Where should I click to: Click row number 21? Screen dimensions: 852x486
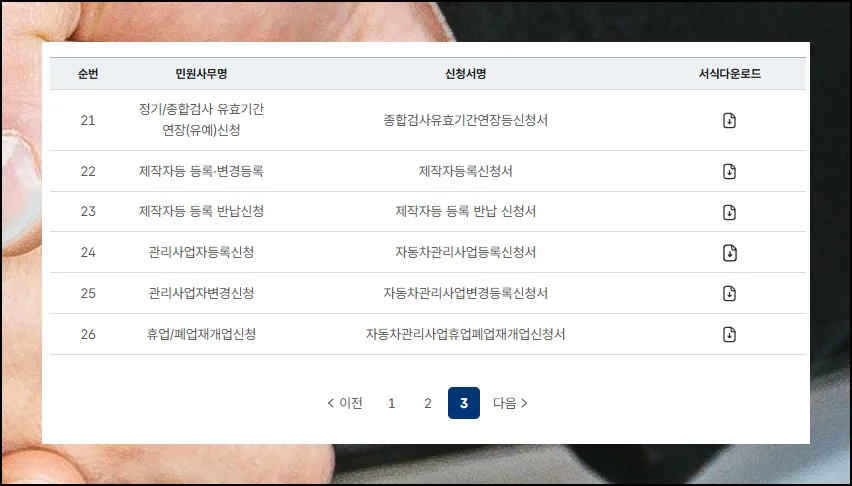point(88,120)
